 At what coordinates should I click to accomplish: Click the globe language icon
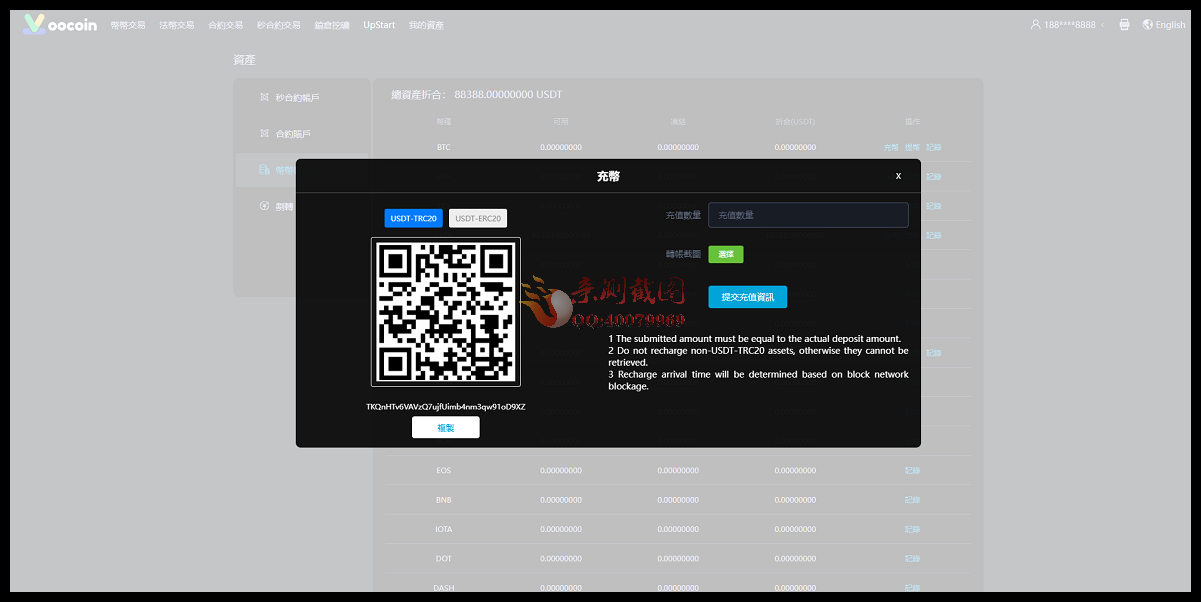1148,25
